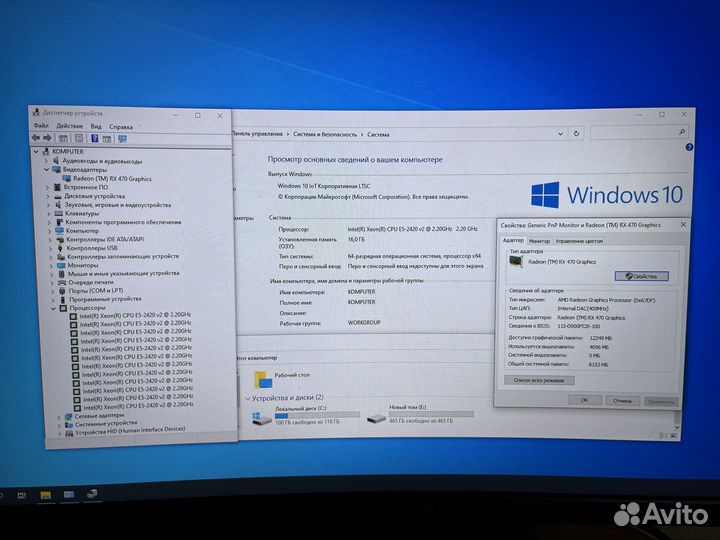Open Действие menu in Device Manager
Screen dimensions: 720x540
point(69,126)
